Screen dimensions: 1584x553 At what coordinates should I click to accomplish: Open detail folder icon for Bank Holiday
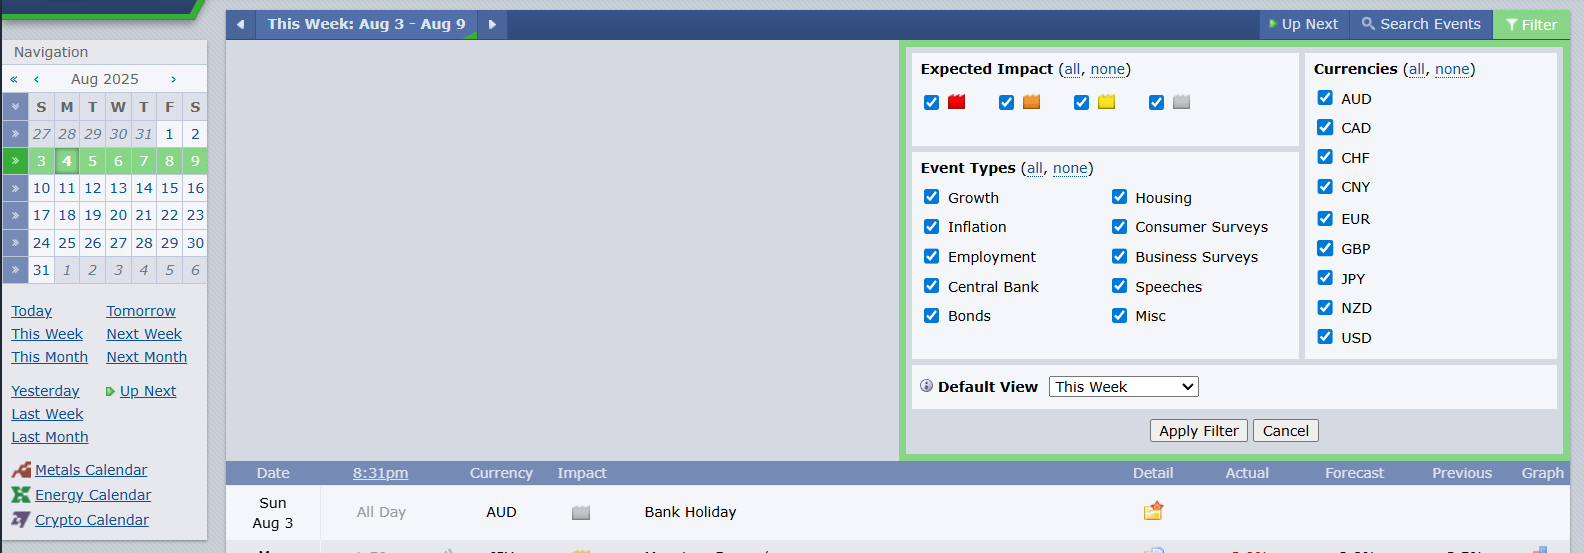[x=1153, y=511]
